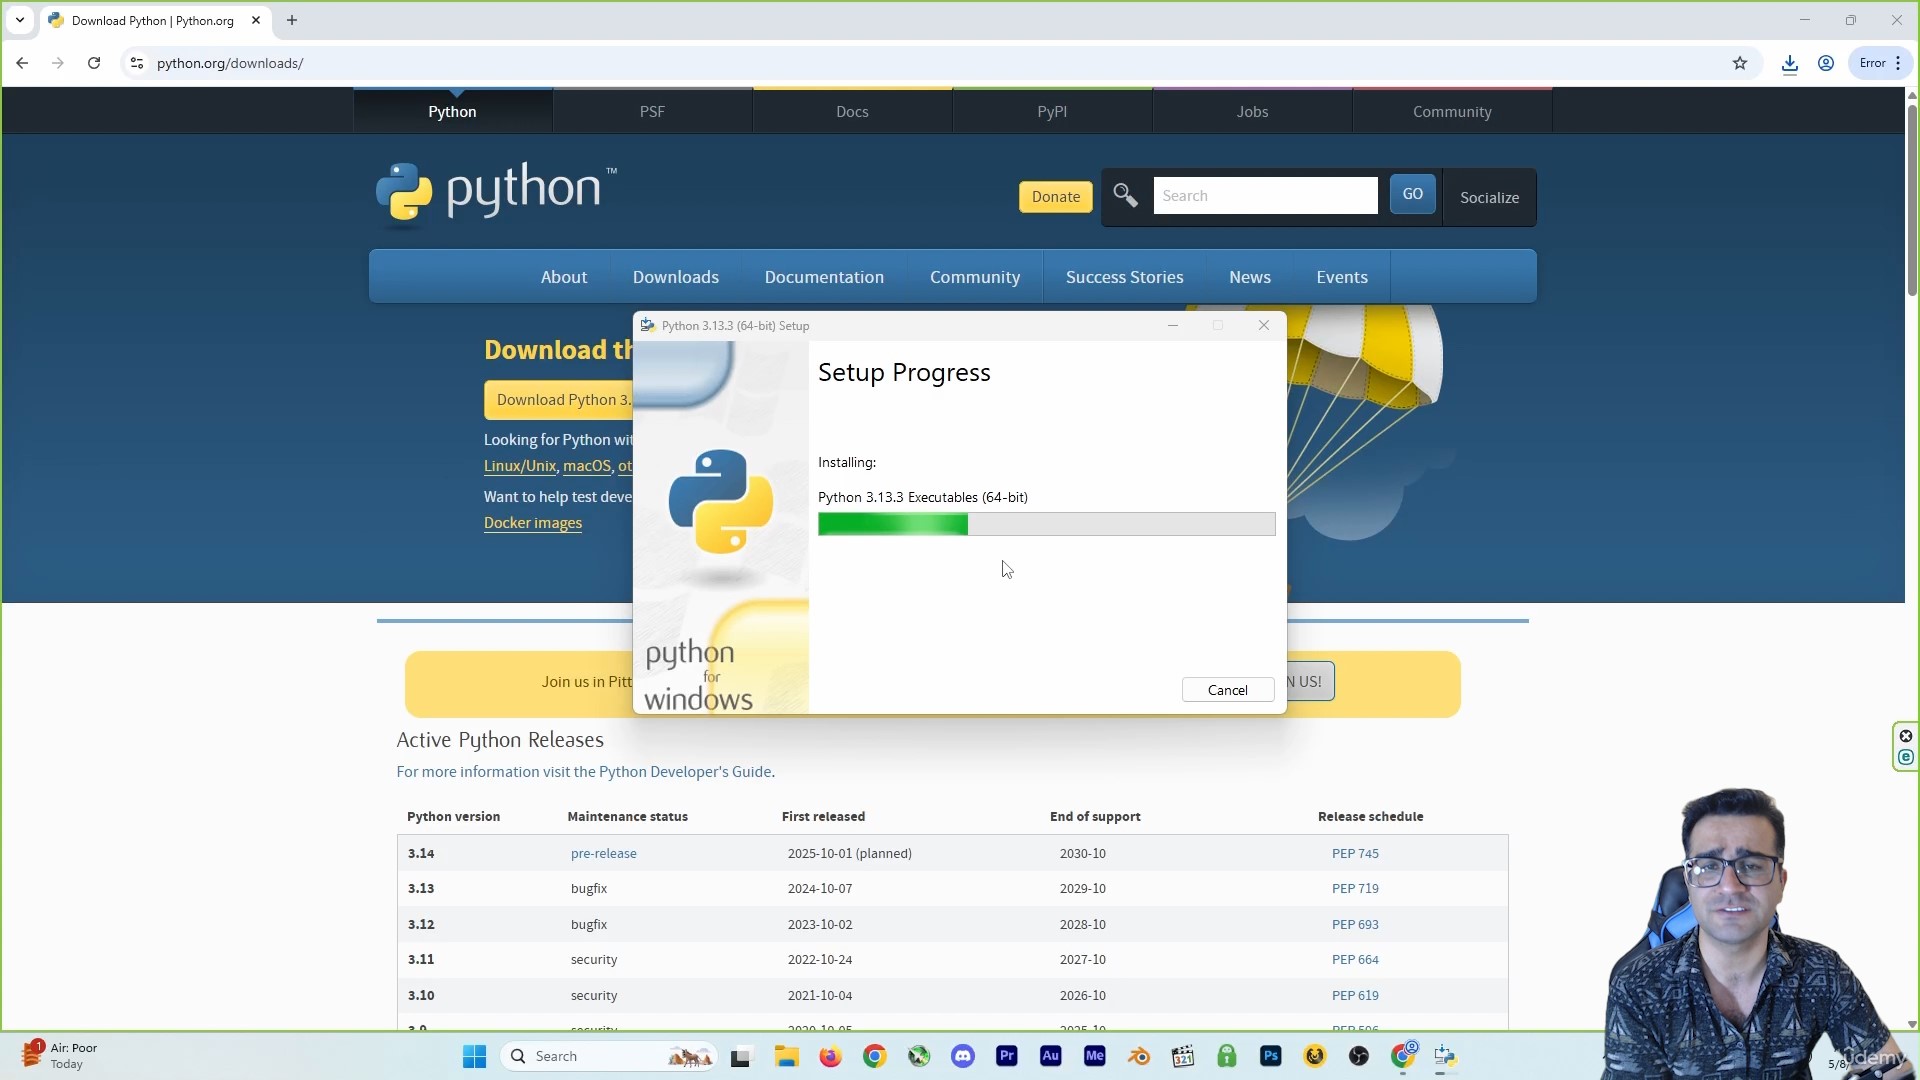Launch Google Chrome from the taskbar
This screenshot has height=1080, width=1920.
point(874,1056)
